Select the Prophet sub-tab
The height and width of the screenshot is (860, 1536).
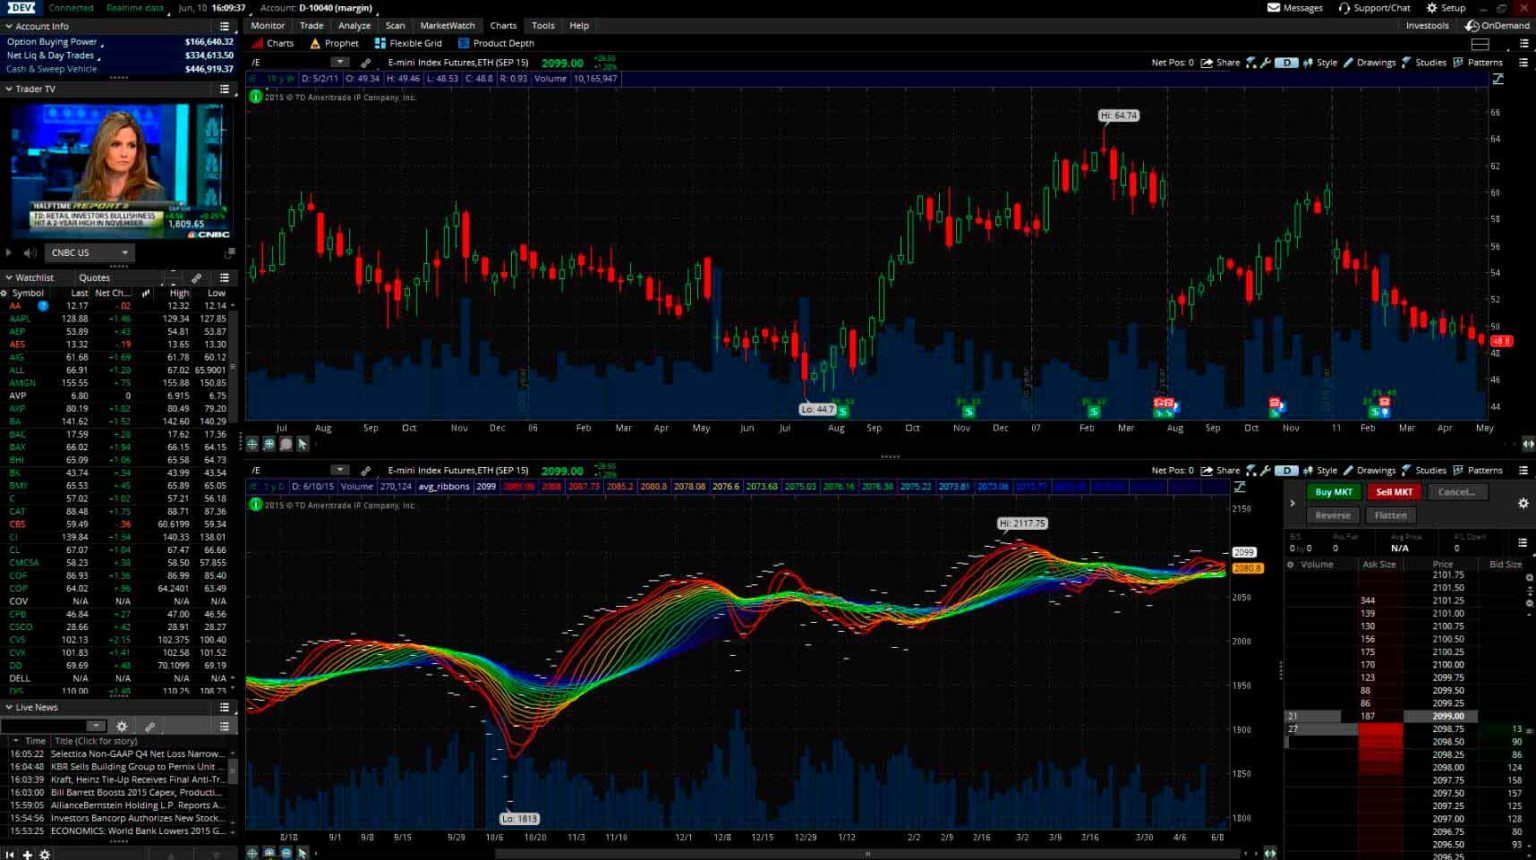[x=334, y=44]
